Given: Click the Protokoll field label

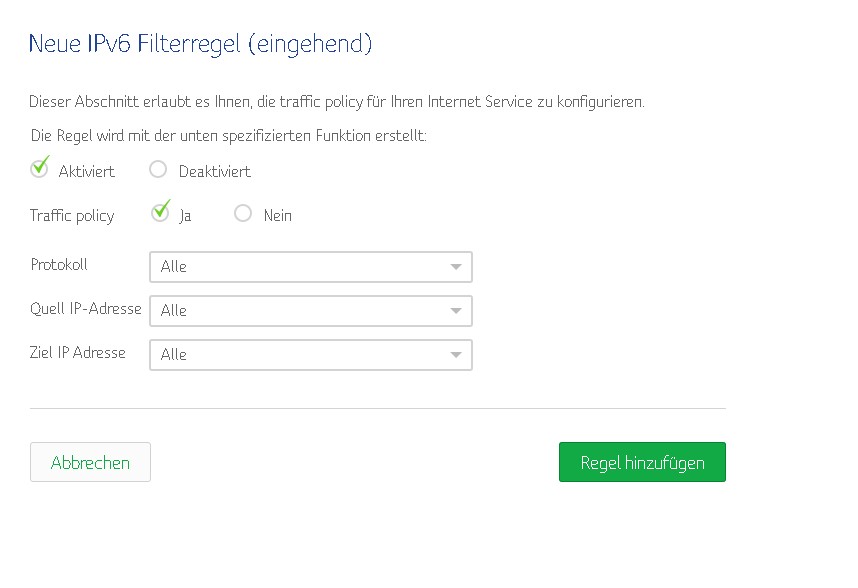Looking at the screenshot, I should click(x=59, y=265).
